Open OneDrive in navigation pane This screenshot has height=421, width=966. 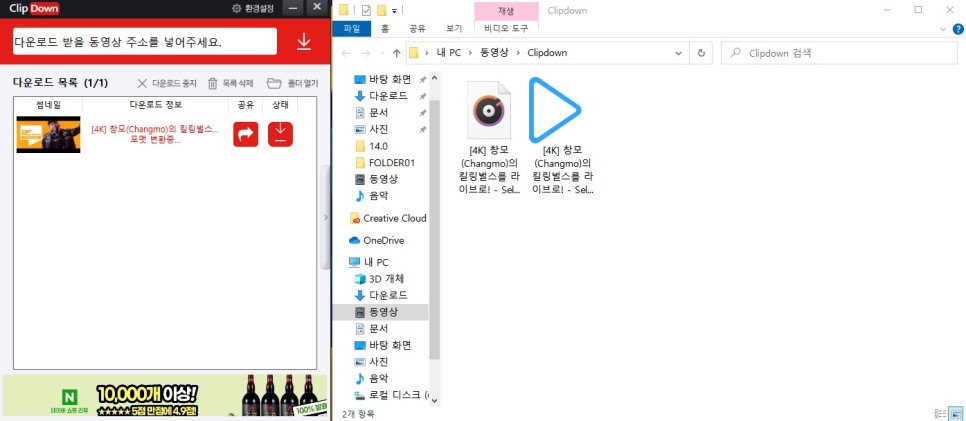coord(376,240)
